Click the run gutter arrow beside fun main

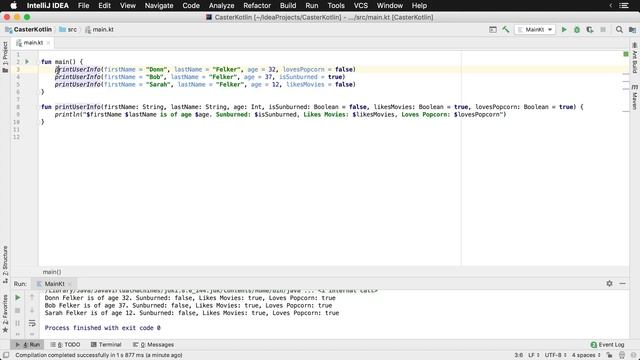coord(27,62)
